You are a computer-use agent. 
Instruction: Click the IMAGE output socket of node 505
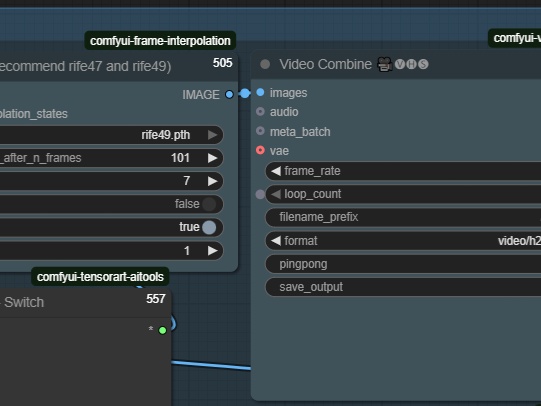pos(229,95)
